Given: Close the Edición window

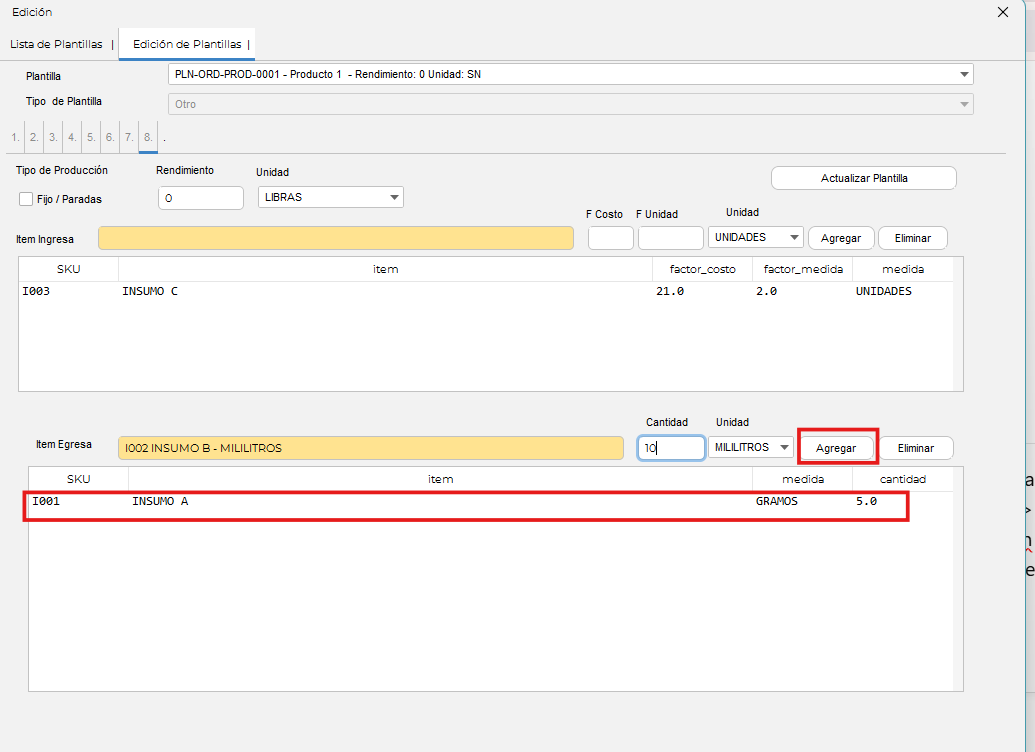Looking at the screenshot, I should tap(1003, 12).
